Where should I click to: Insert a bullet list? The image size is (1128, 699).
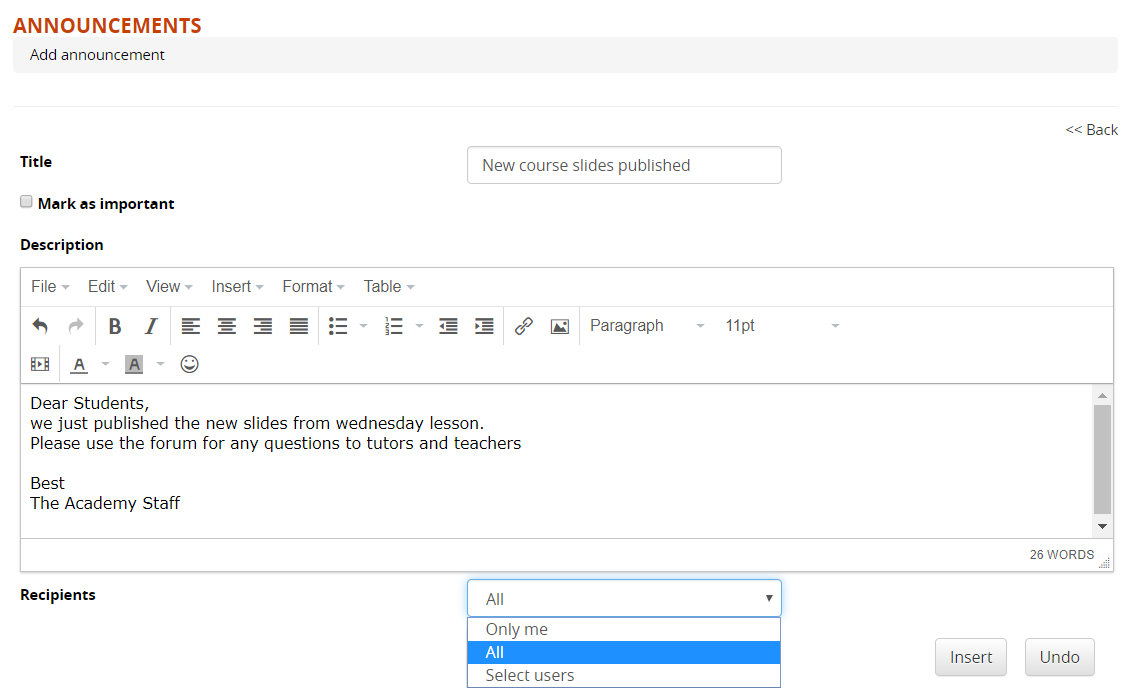pyautogui.click(x=338, y=326)
